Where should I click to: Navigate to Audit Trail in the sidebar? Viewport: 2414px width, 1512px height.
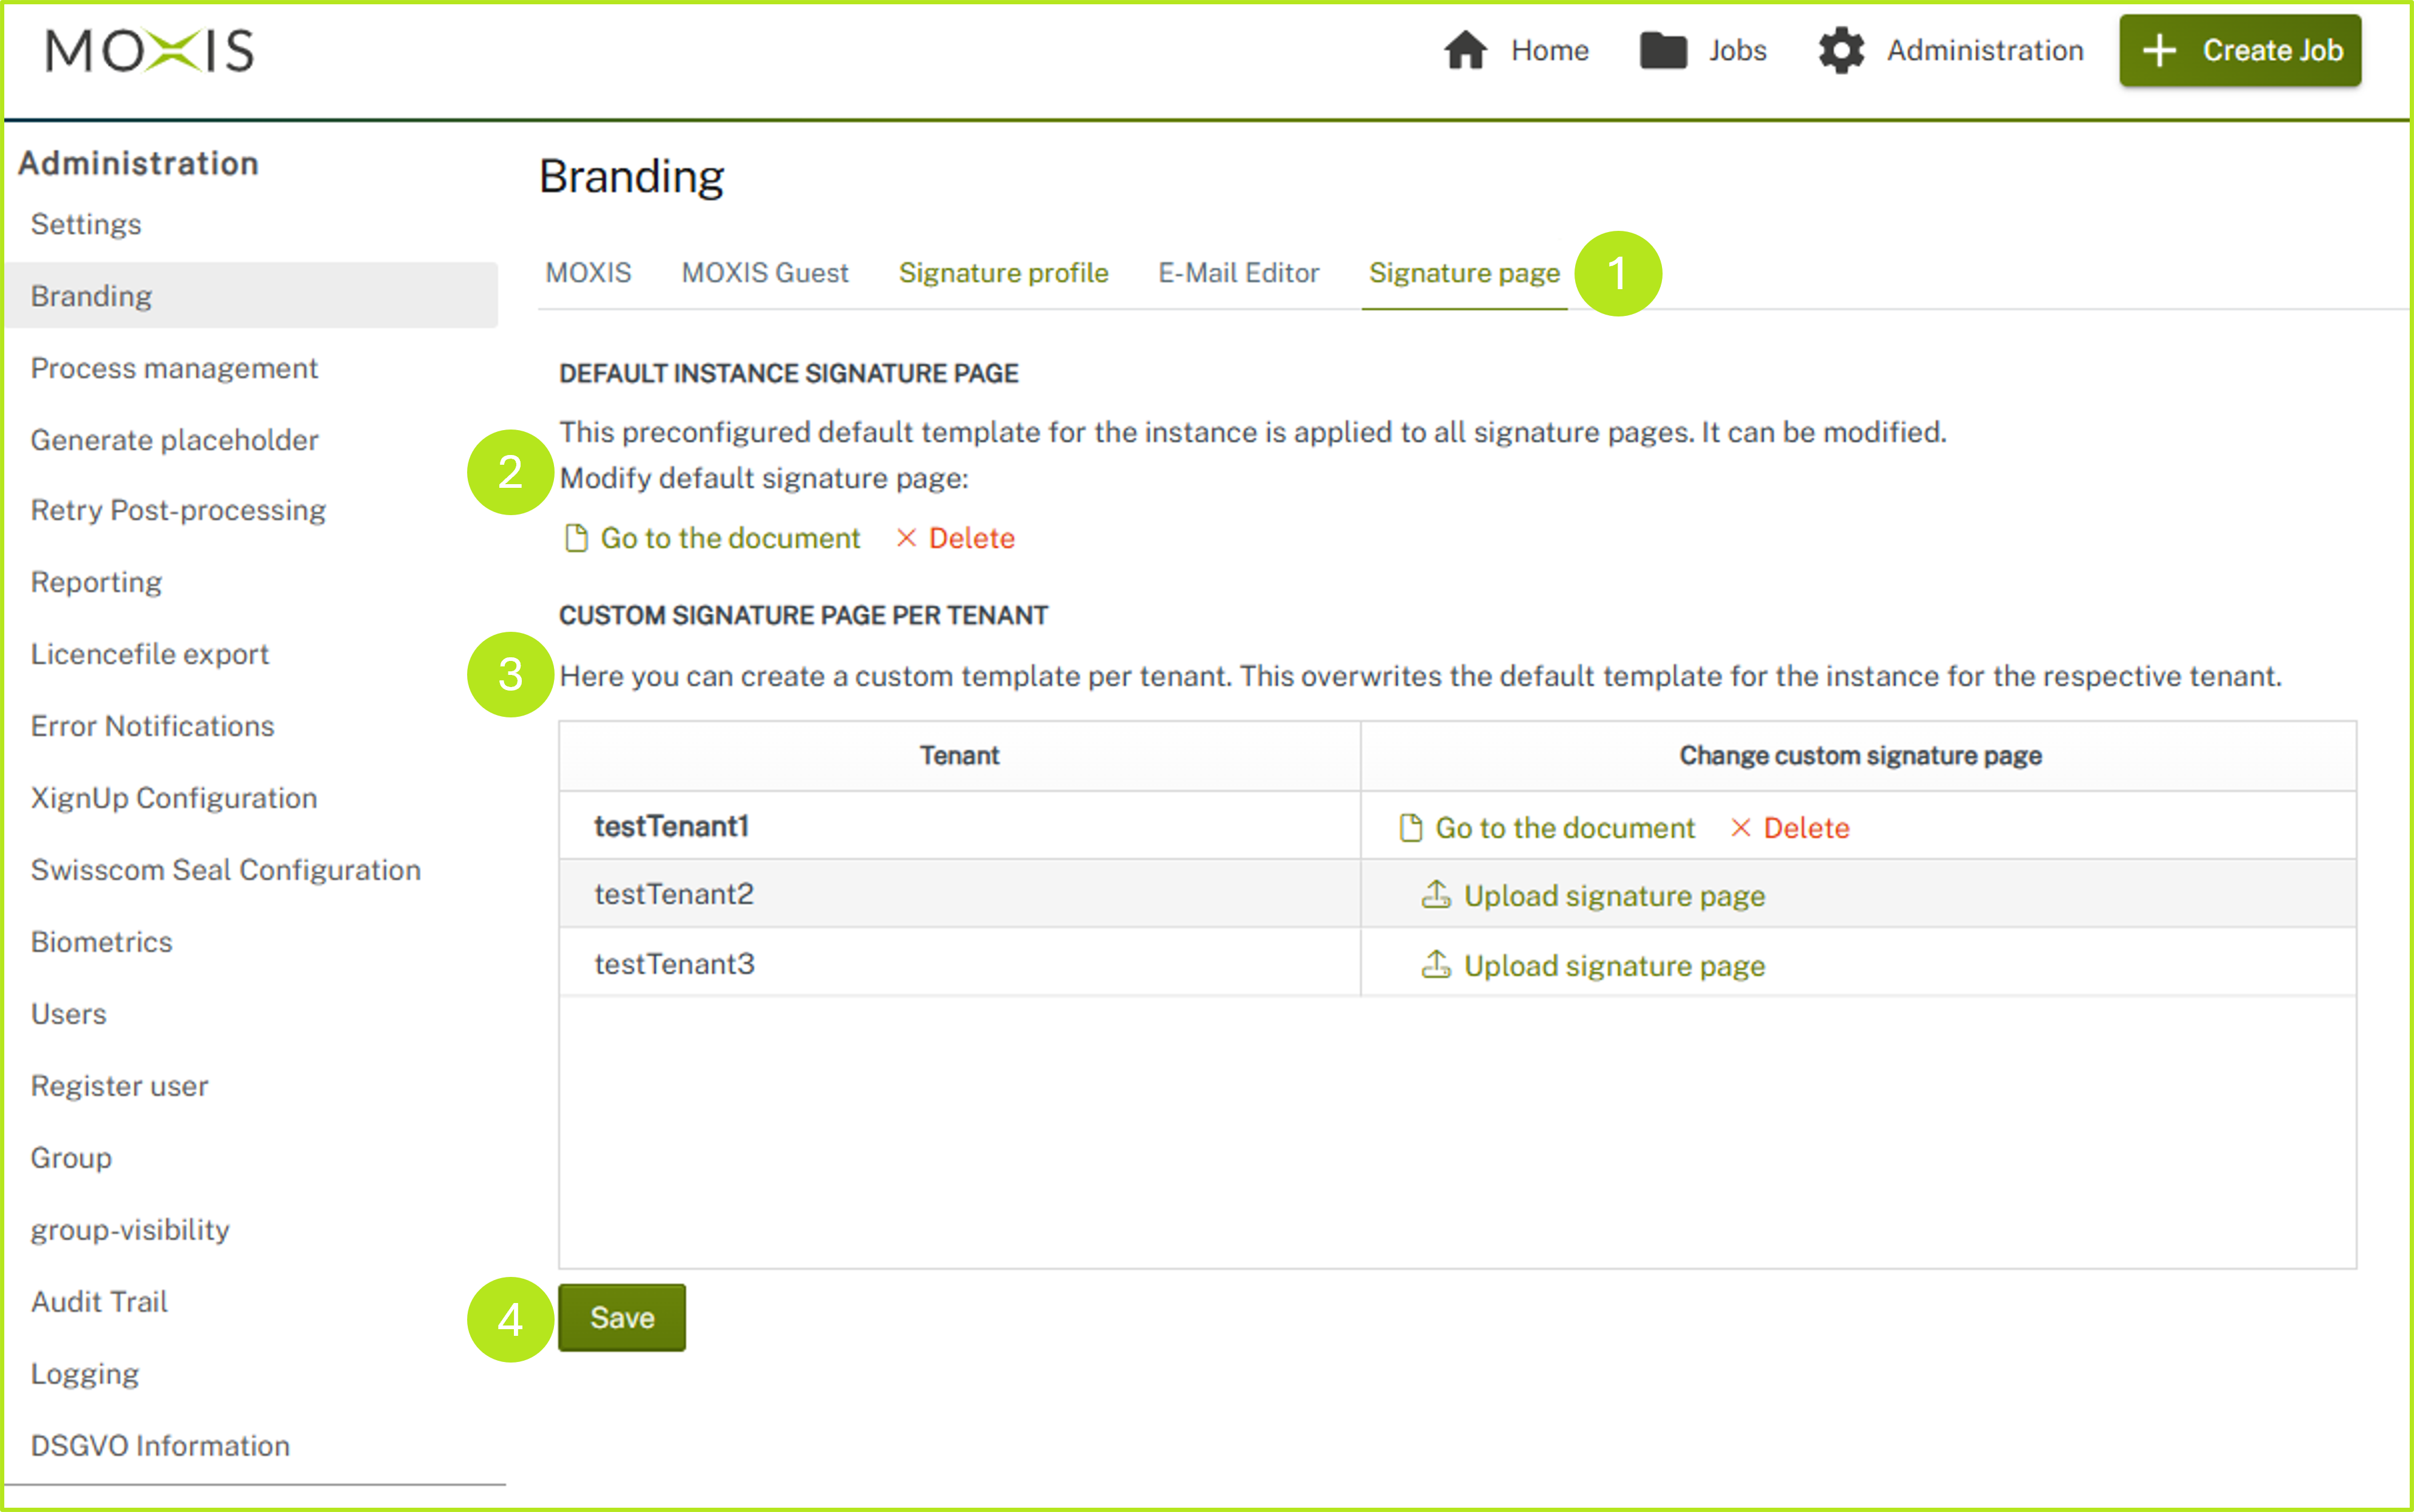(x=99, y=1301)
